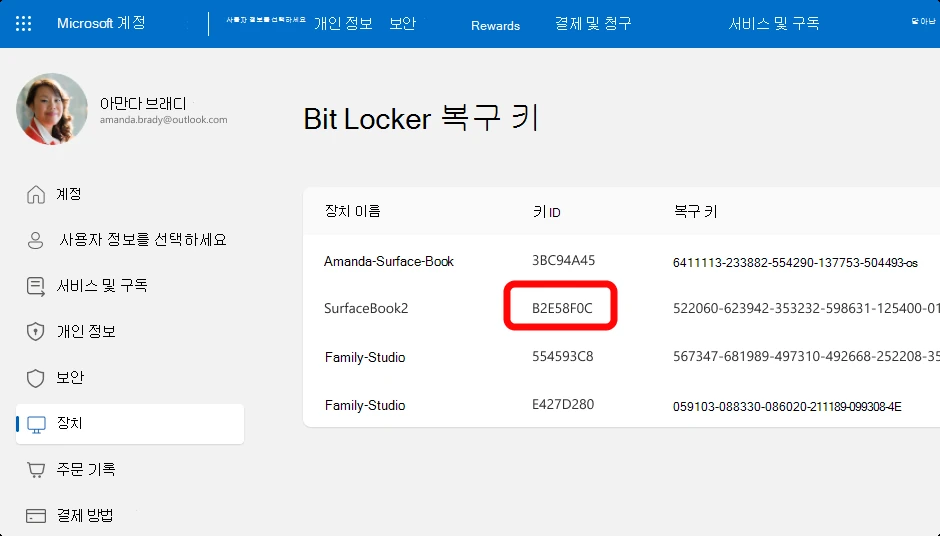The image size is (940, 536).
Task: Select Family-Studio row with key 554593C8
Action: (365, 357)
